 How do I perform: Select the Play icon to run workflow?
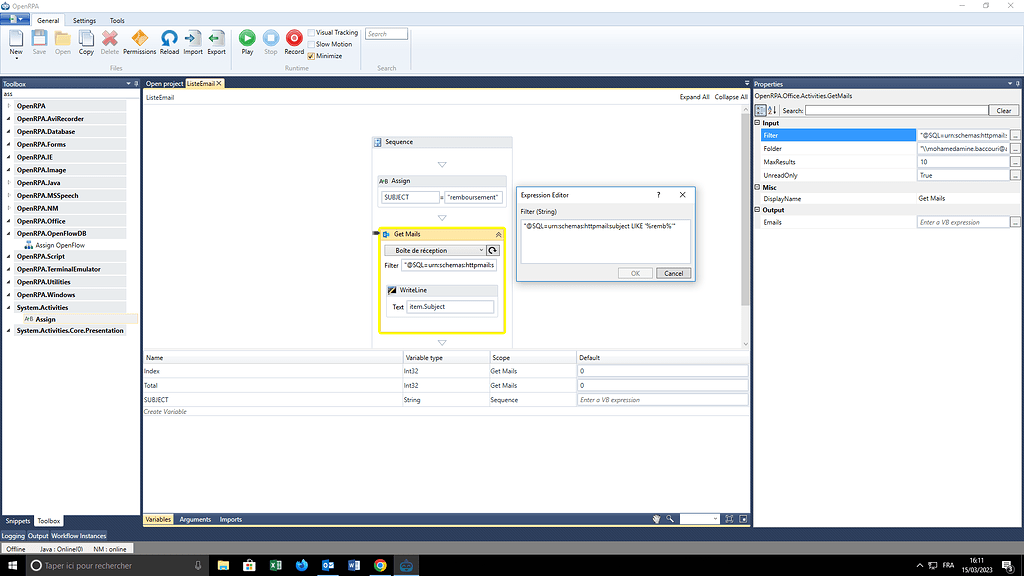pyautogui.click(x=249, y=40)
